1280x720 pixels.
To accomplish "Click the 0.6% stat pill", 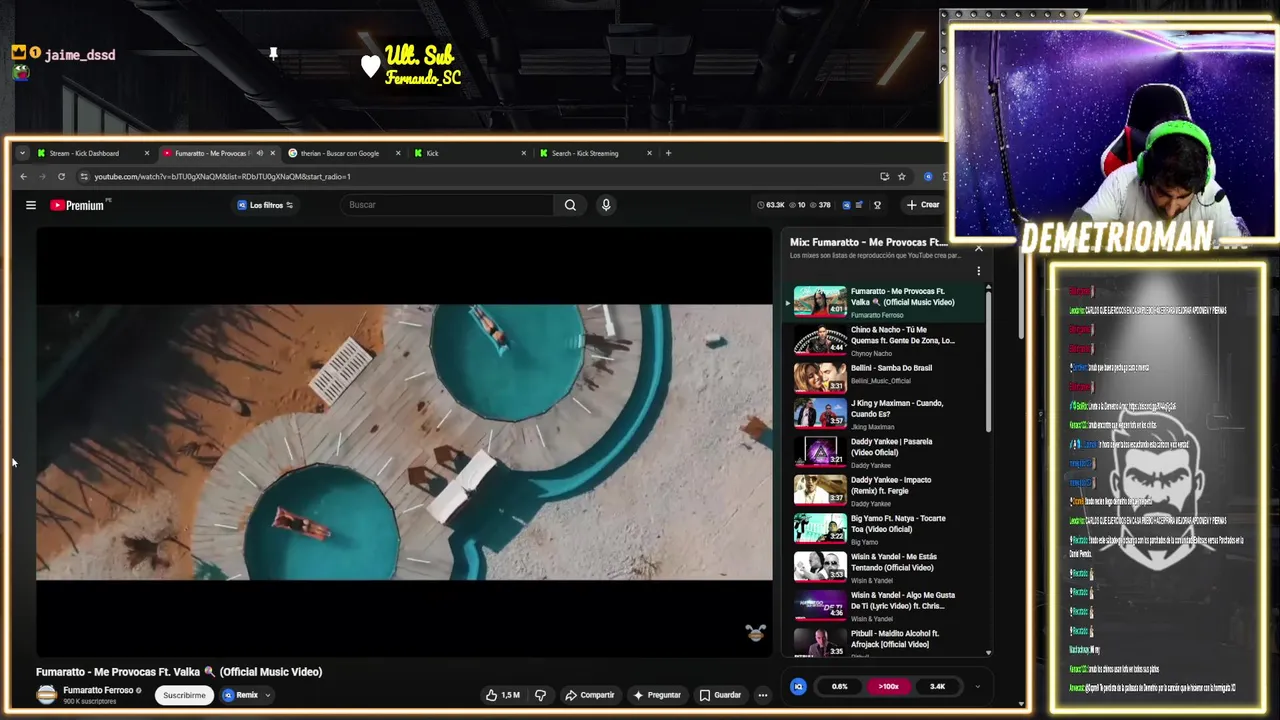I will click(840, 686).
